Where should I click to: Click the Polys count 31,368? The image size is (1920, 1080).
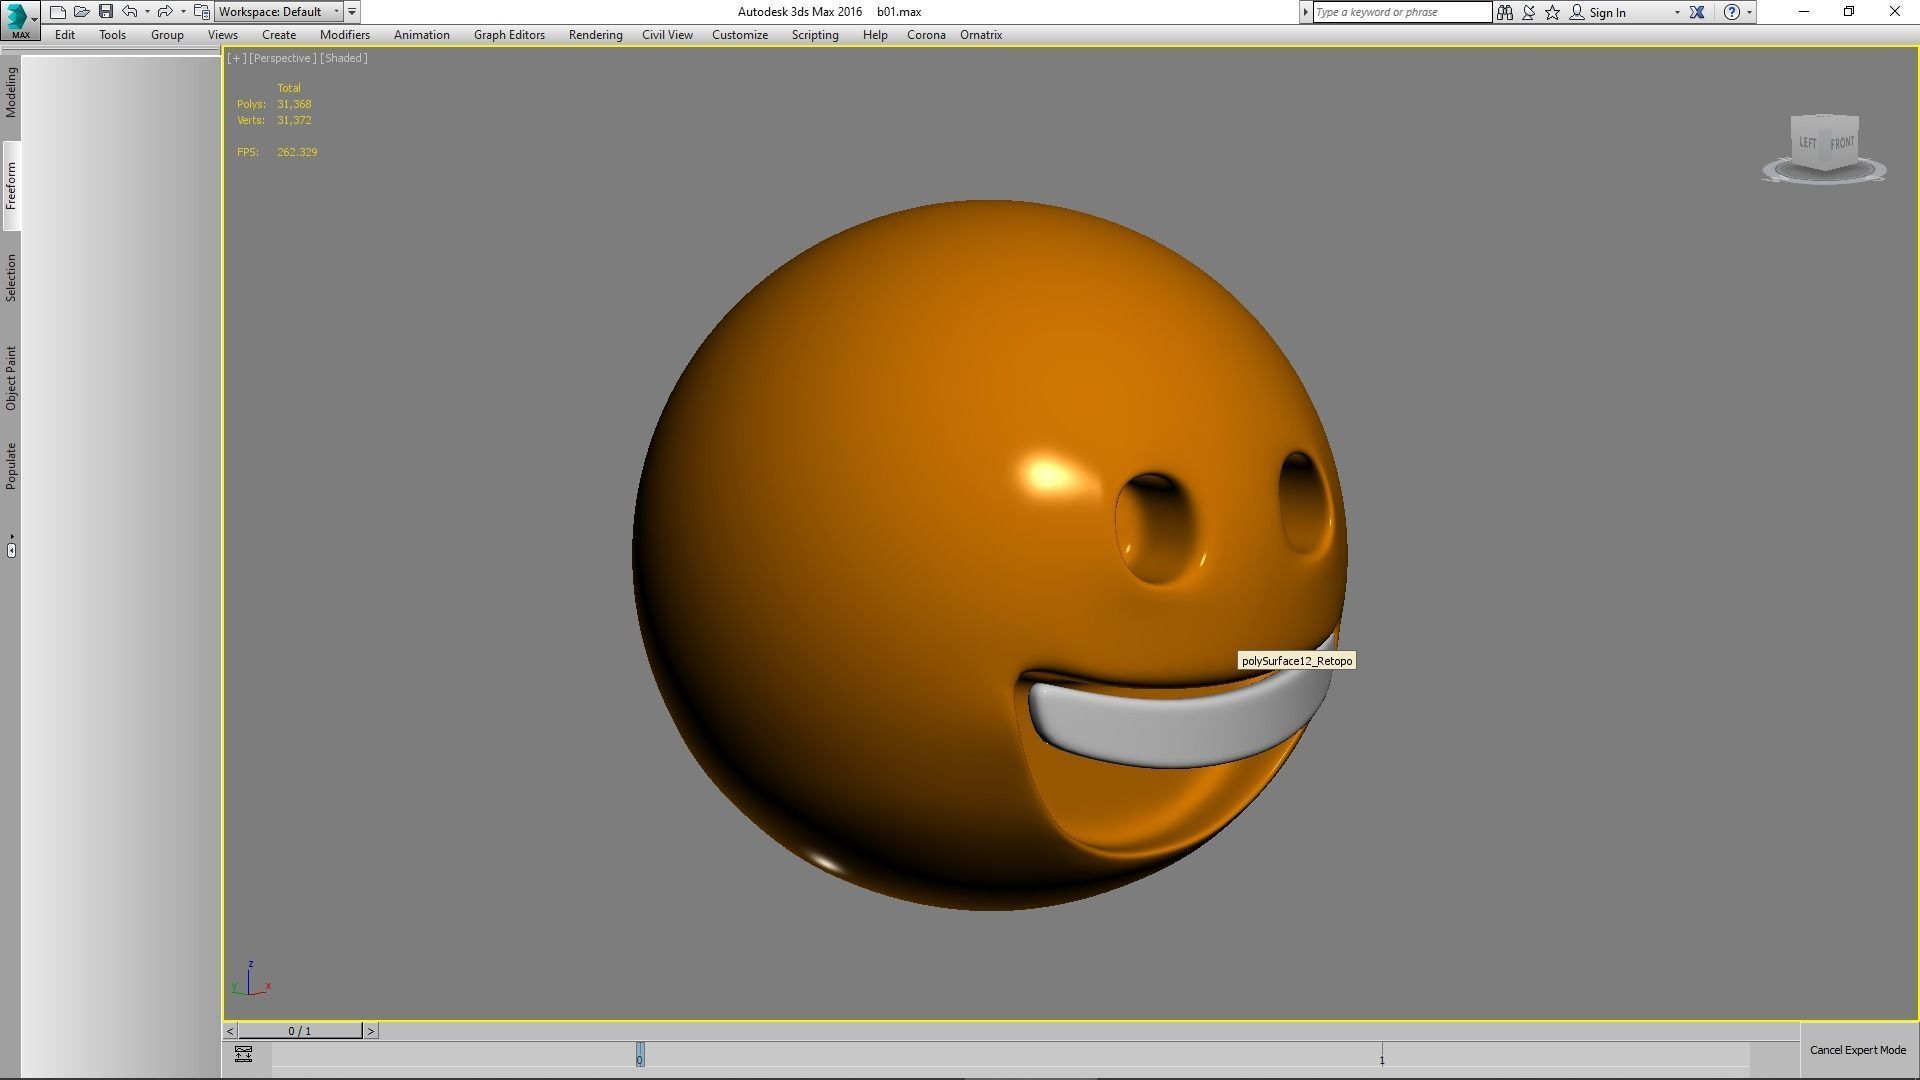tap(294, 104)
